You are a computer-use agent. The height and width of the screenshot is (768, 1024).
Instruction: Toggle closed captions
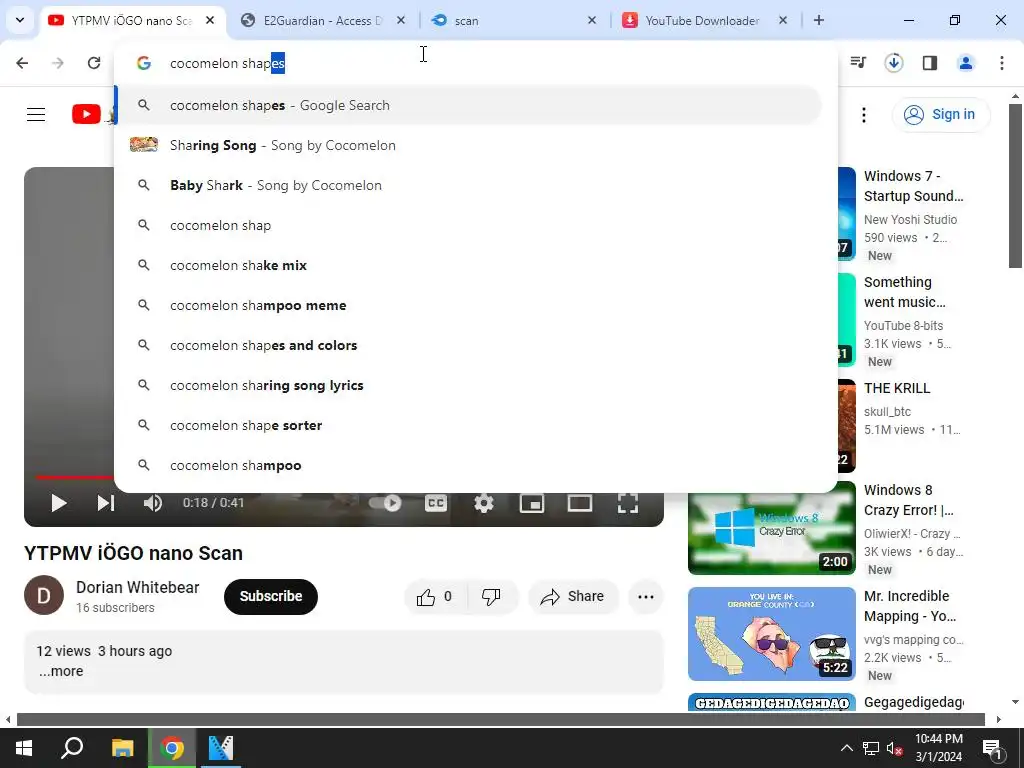point(436,503)
